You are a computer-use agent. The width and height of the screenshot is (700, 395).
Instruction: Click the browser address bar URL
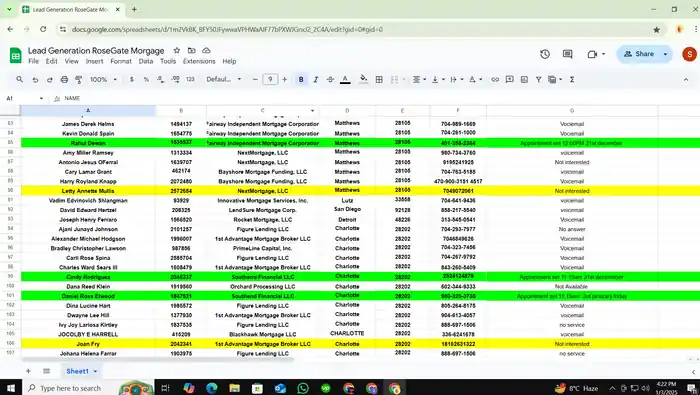(x=227, y=29)
